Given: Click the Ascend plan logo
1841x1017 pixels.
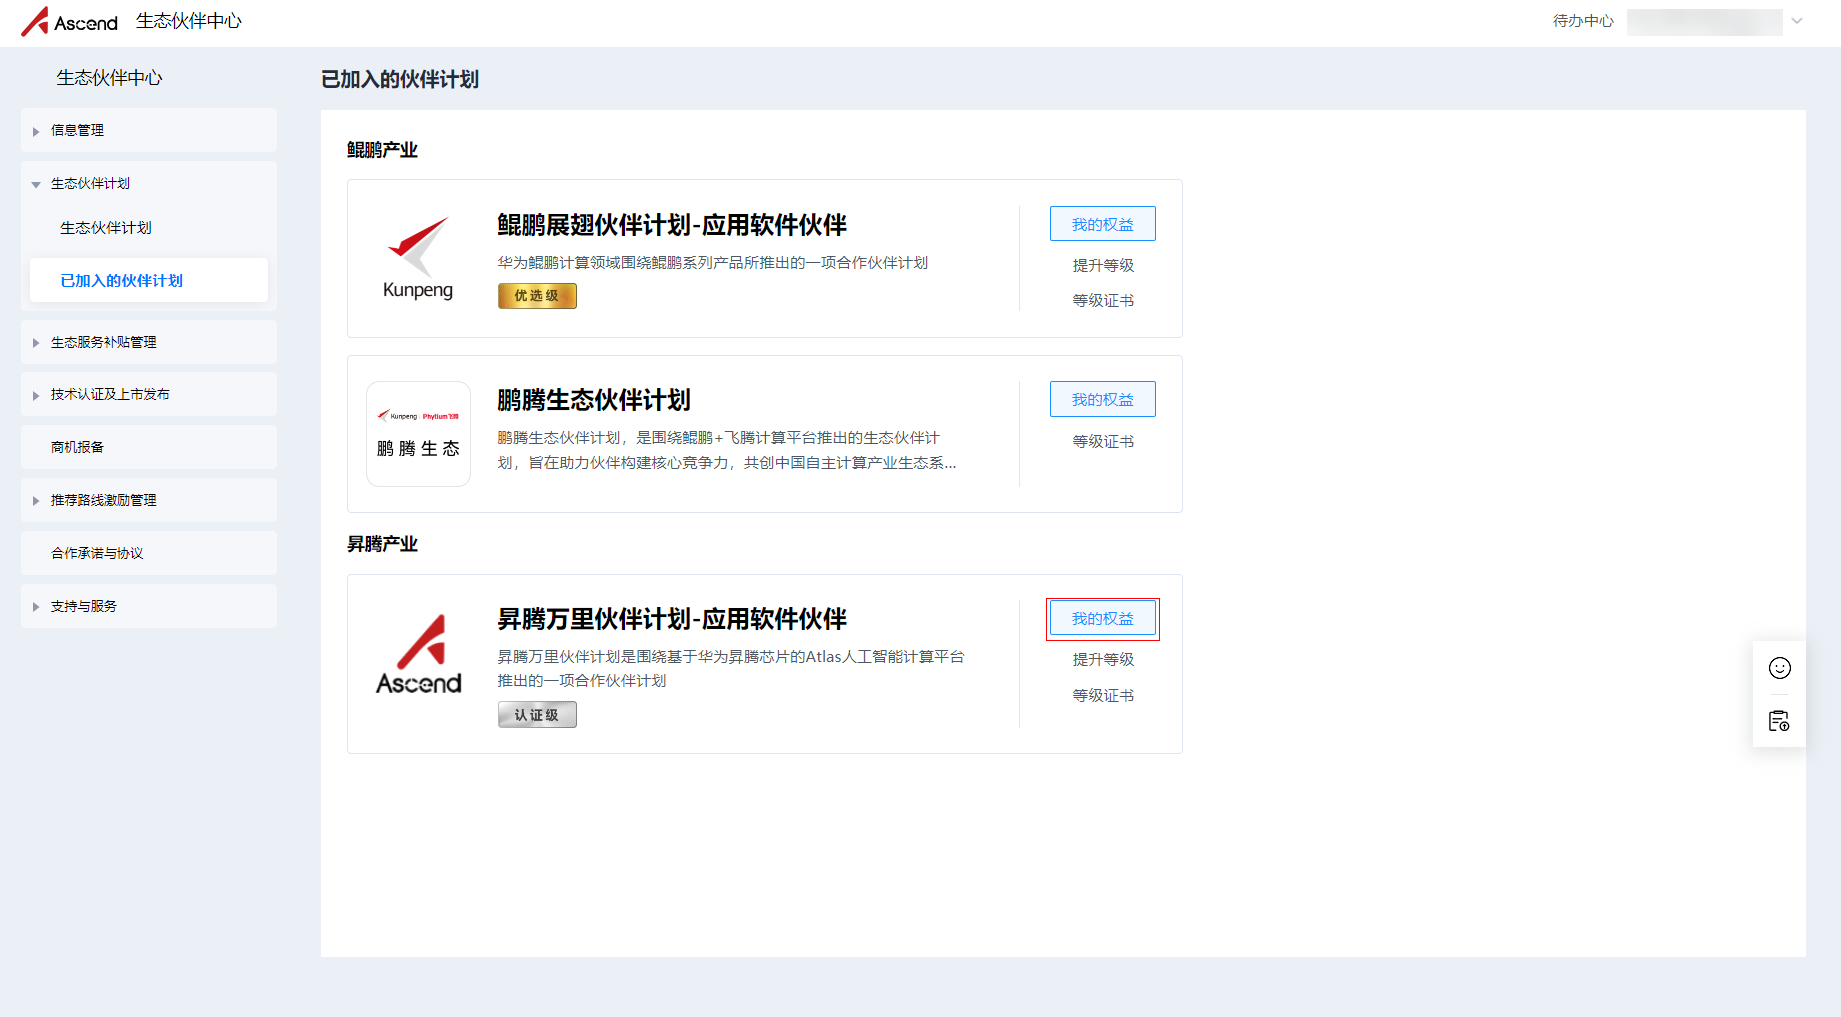Looking at the screenshot, I should pos(418,654).
